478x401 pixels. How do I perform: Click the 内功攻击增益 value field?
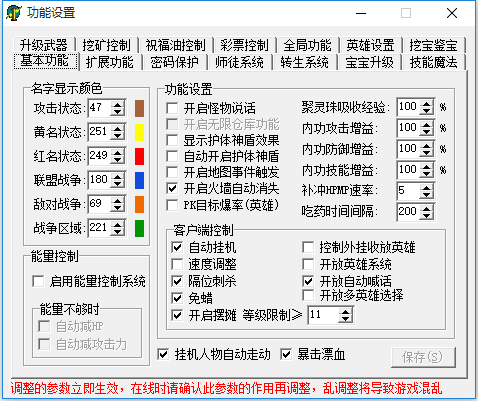tap(409, 128)
